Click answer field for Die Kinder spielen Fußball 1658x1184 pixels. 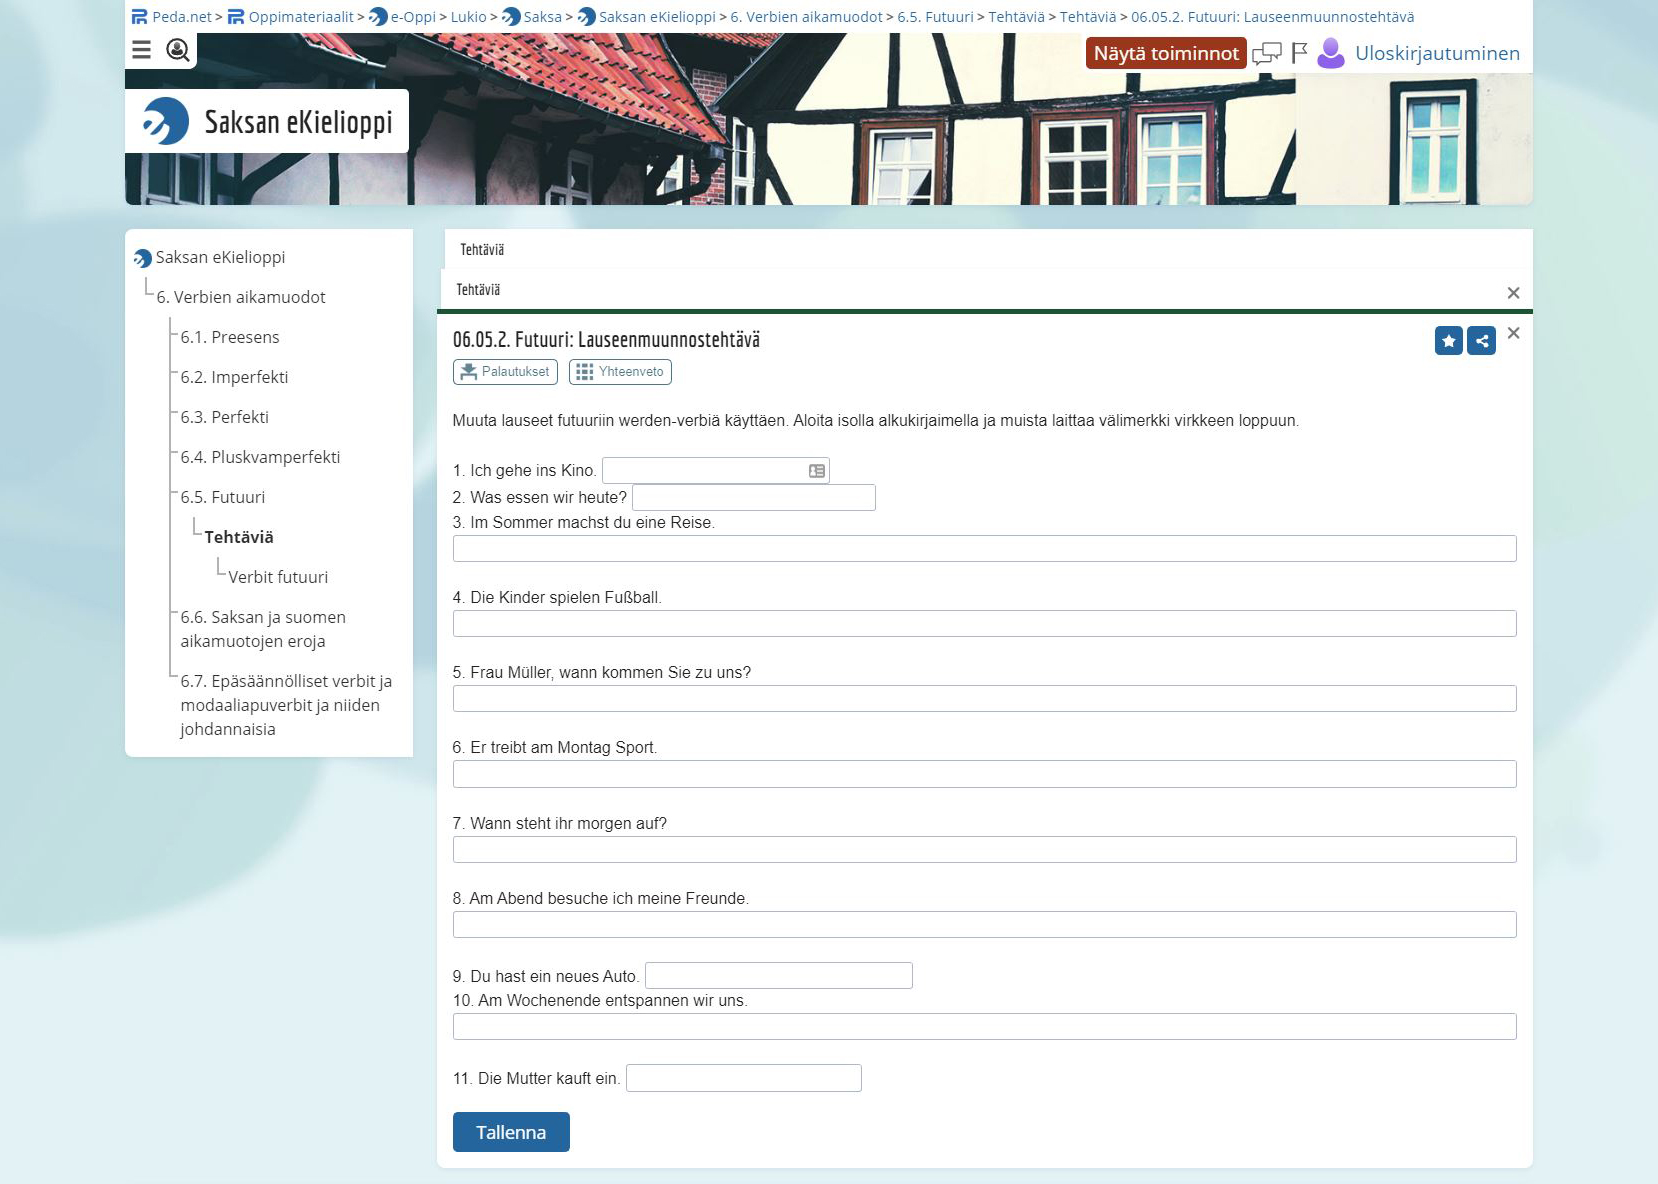pos(984,624)
